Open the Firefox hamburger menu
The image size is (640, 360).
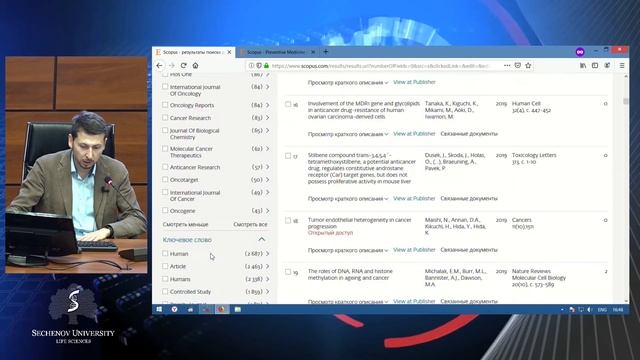coord(622,65)
